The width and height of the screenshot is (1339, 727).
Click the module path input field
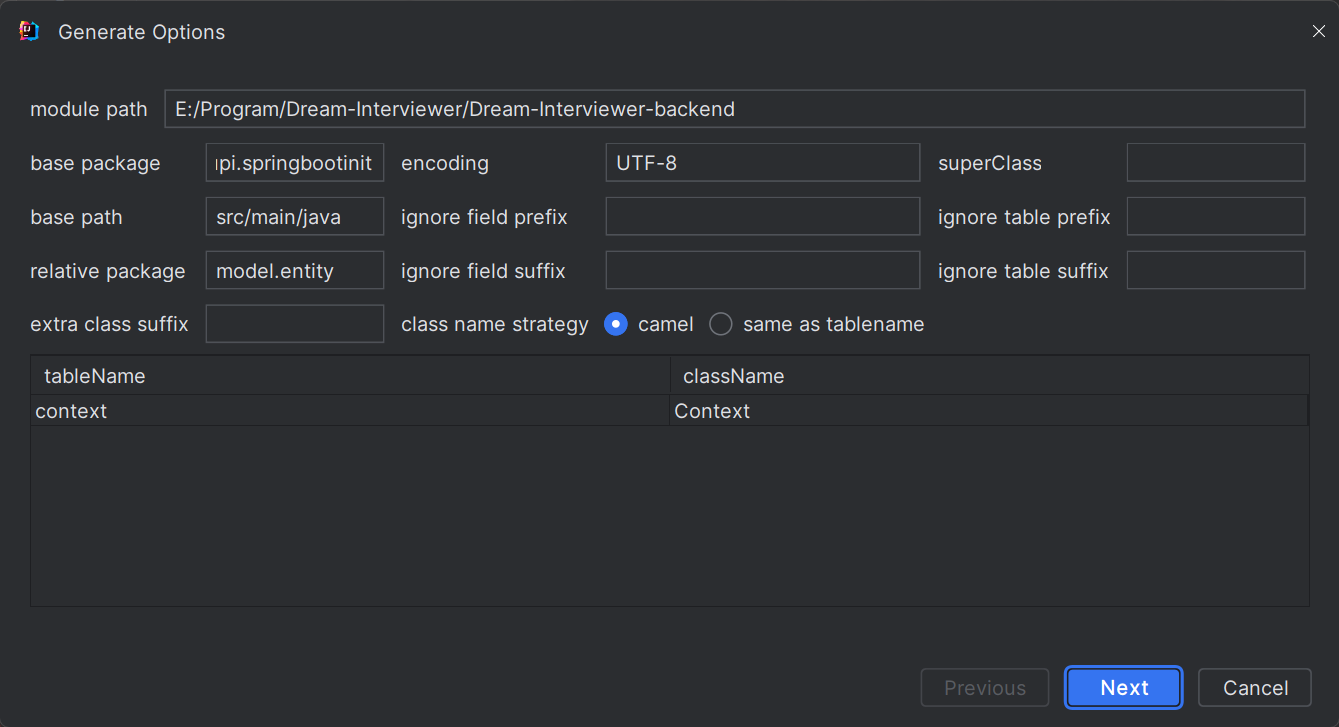[734, 109]
